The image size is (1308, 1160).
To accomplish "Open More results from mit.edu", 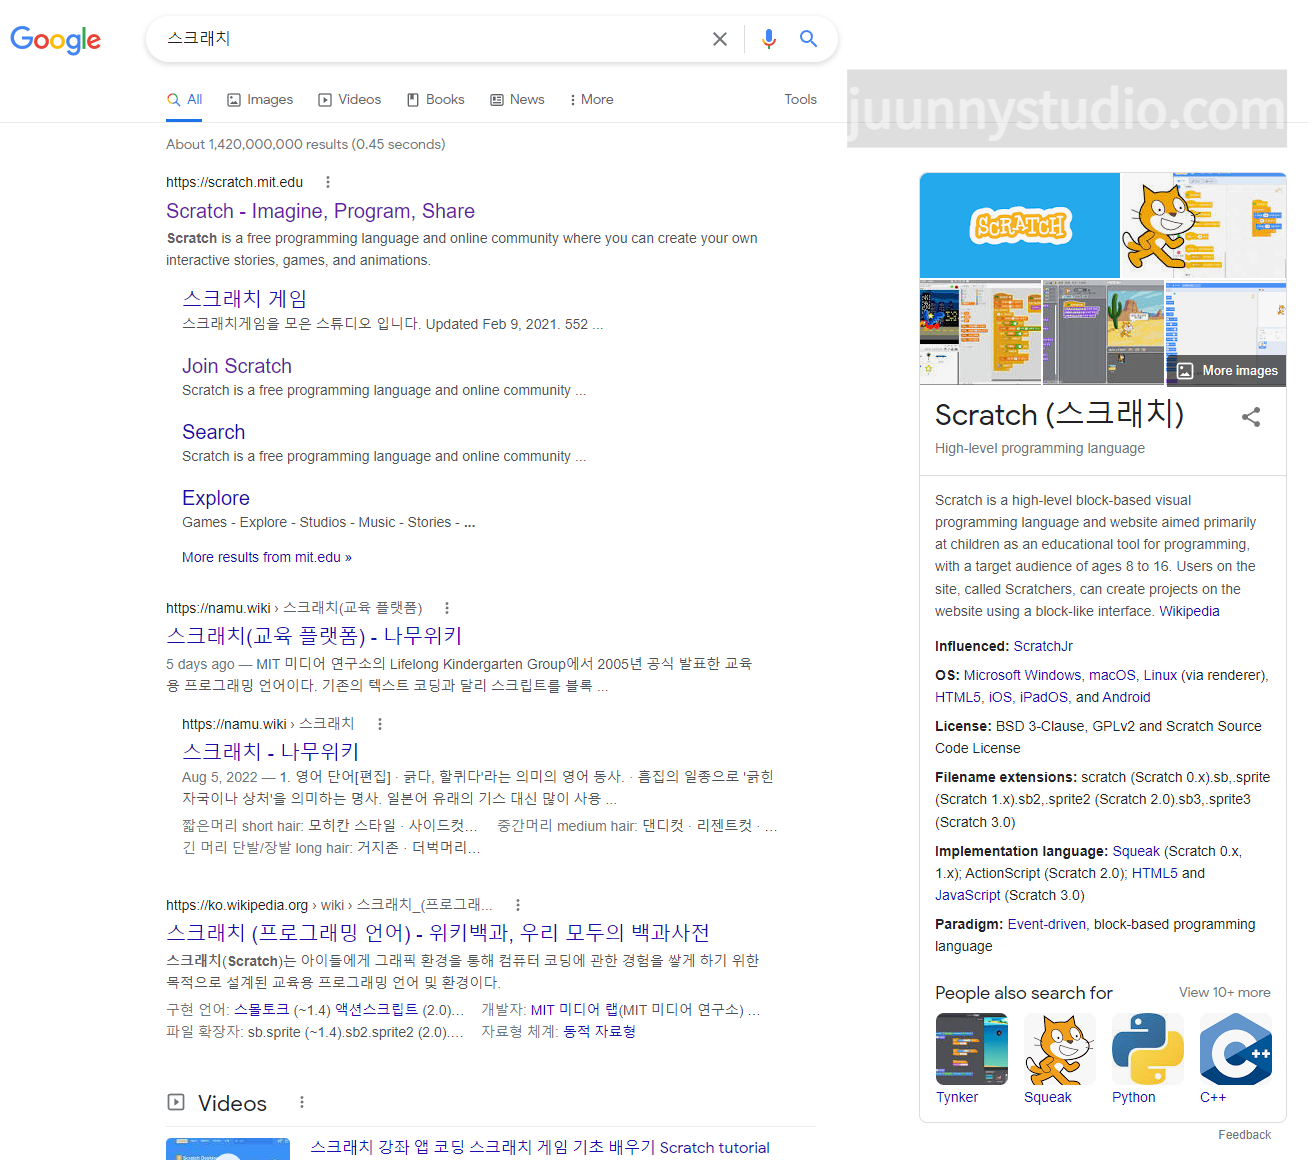I will (267, 558).
